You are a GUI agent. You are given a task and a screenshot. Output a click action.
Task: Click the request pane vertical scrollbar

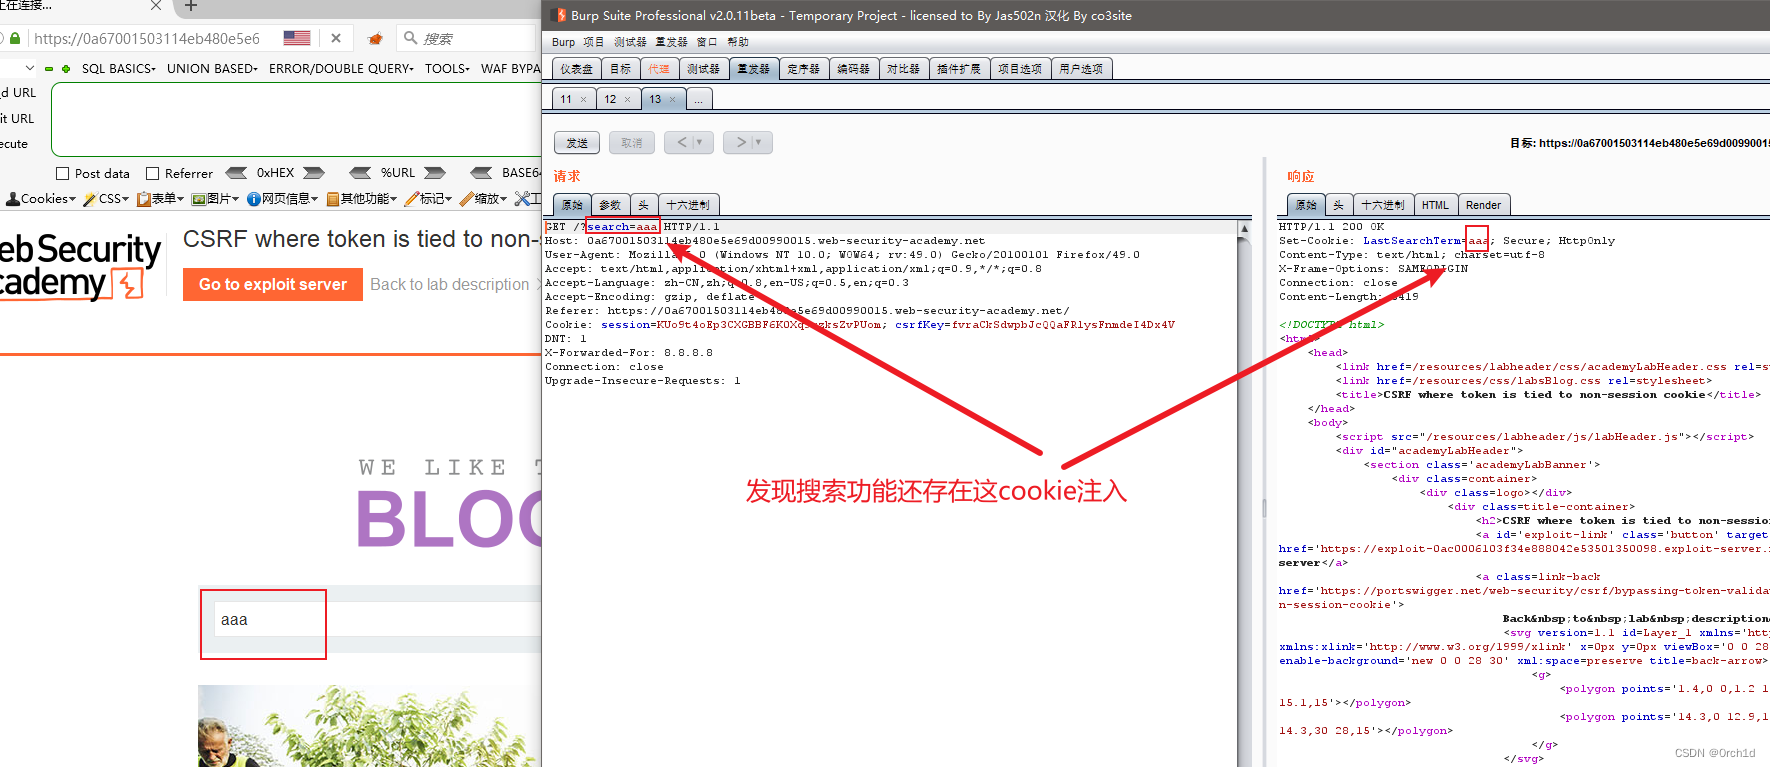(x=1244, y=495)
